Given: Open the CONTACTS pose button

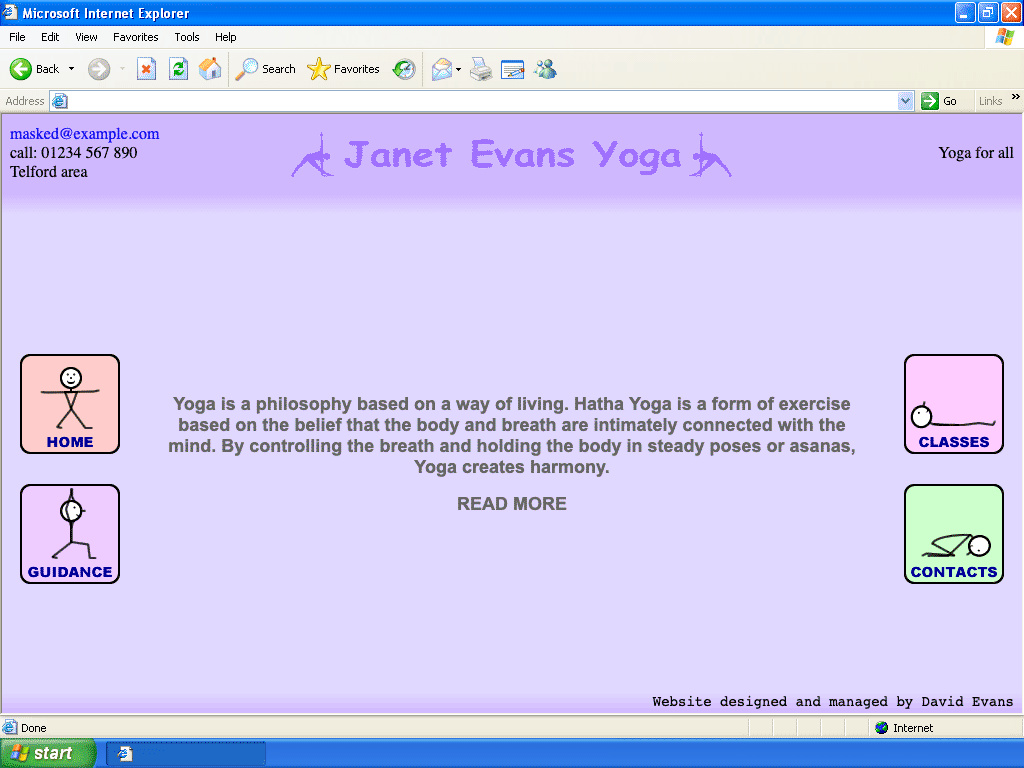Looking at the screenshot, I should [953, 534].
